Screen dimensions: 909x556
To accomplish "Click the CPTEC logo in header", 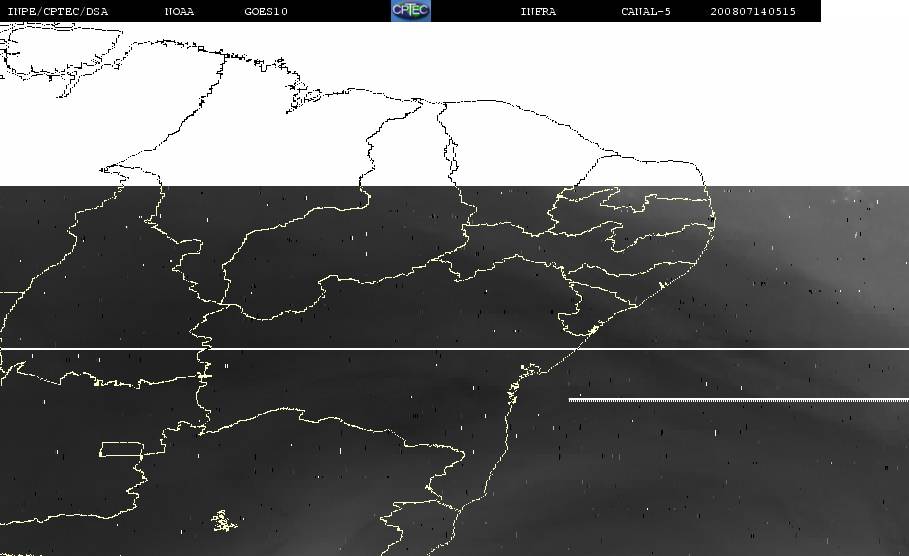I will (x=410, y=11).
